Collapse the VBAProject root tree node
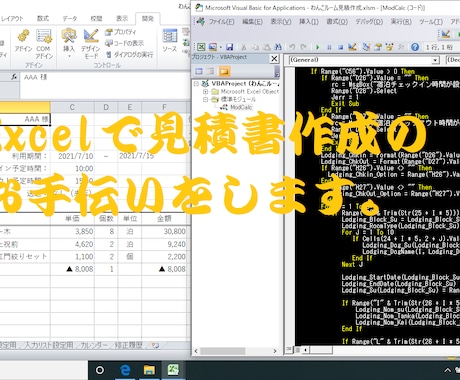The image size is (460, 380). coord(196,83)
